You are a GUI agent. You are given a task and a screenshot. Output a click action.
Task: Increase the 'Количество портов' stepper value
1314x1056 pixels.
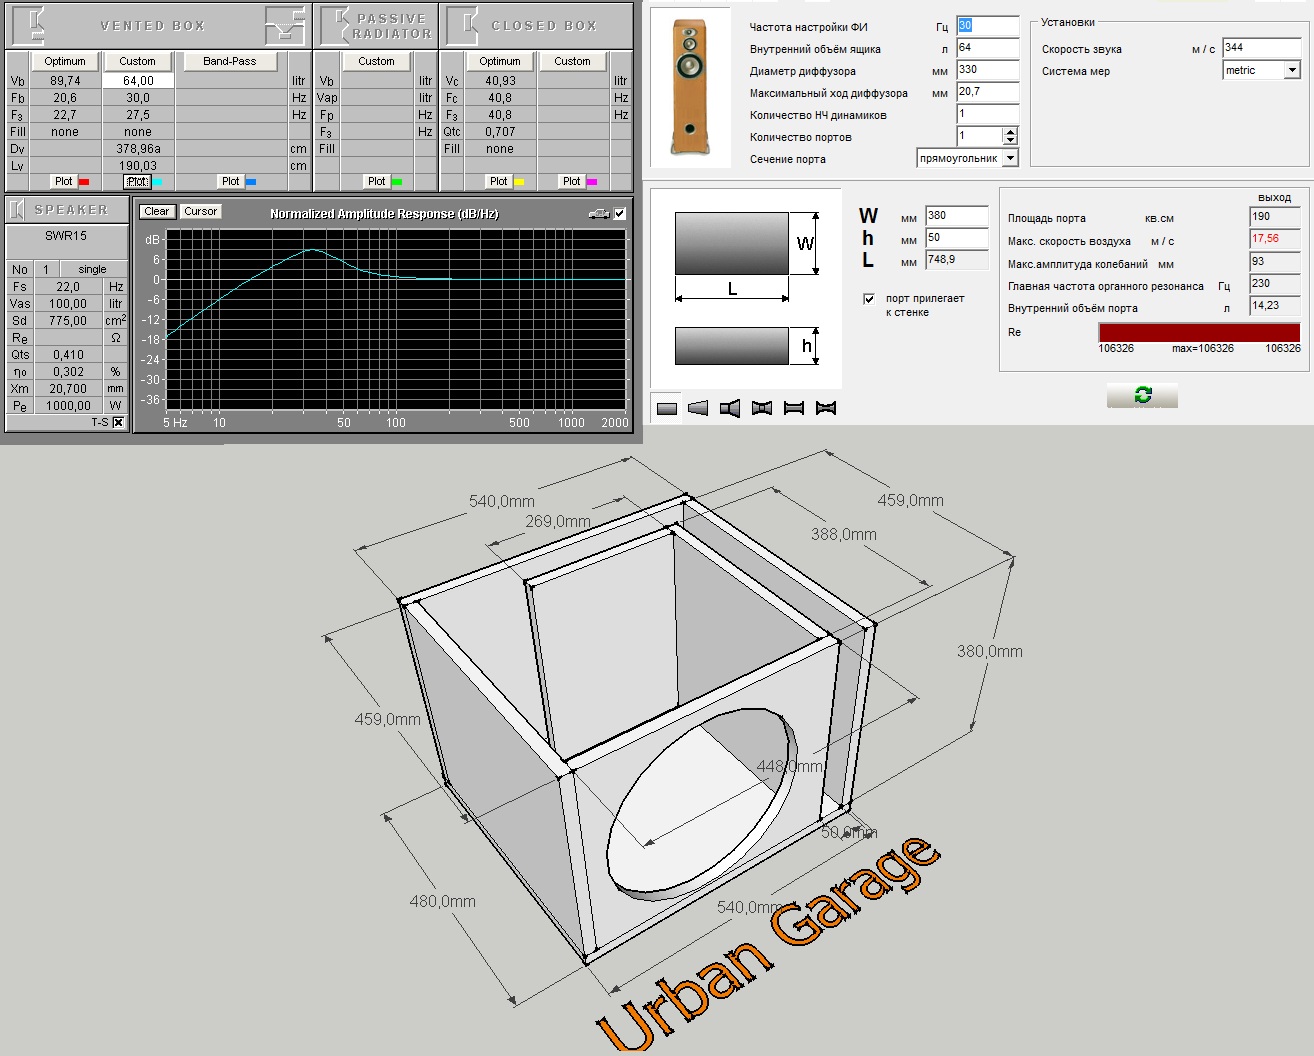[1010, 132]
